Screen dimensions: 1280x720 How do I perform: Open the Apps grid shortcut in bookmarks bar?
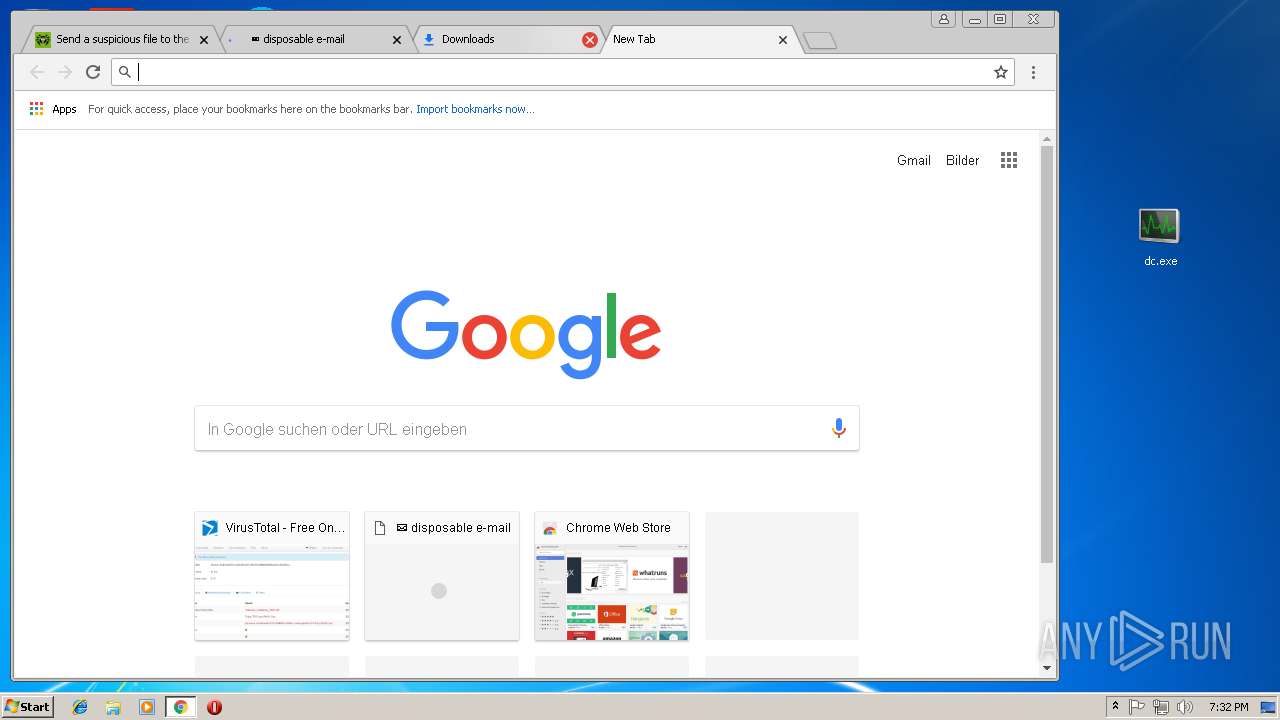pos(36,109)
